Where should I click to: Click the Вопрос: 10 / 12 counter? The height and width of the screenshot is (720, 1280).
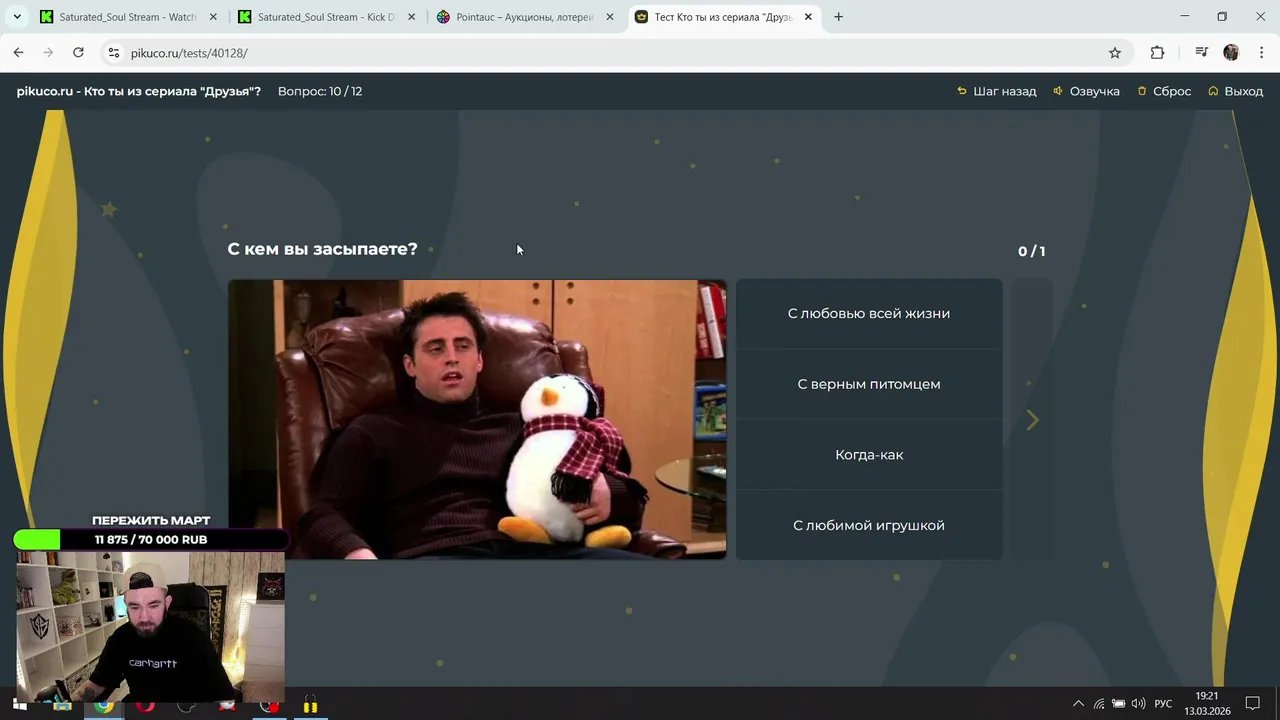pyautogui.click(x=320, y=91)
